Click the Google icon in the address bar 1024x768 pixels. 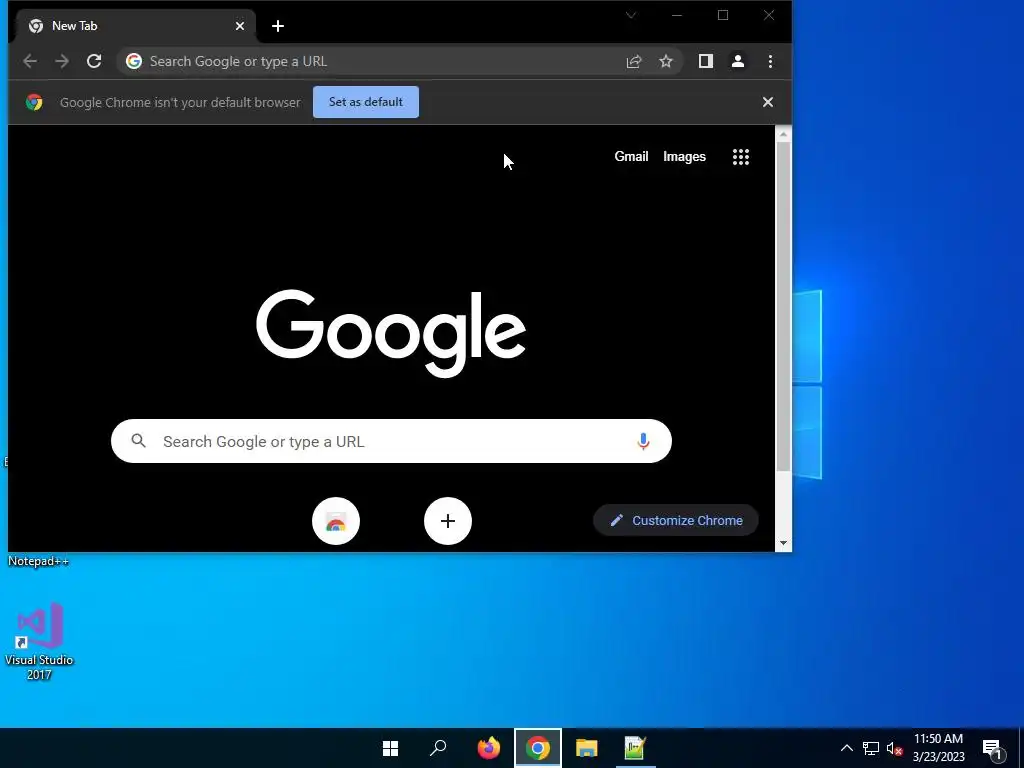(134, 61)
